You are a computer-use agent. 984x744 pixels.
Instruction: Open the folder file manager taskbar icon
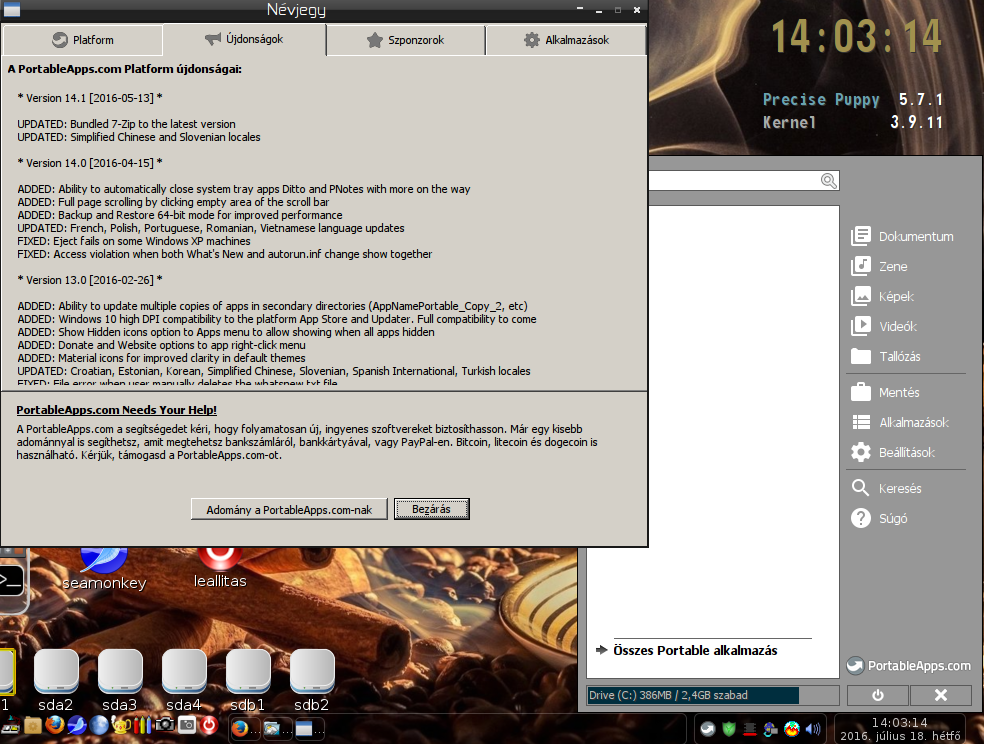(33, 726)
